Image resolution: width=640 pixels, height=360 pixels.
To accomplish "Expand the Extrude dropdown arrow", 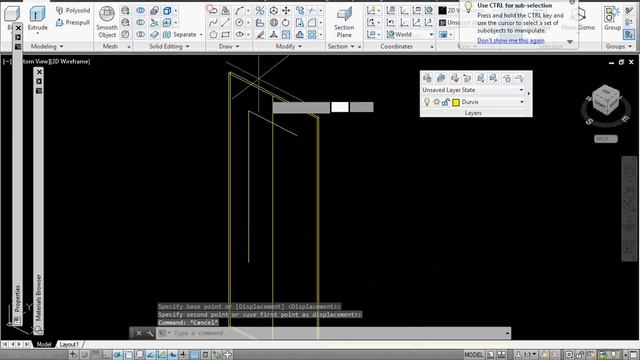I will [x=38, y=33].
